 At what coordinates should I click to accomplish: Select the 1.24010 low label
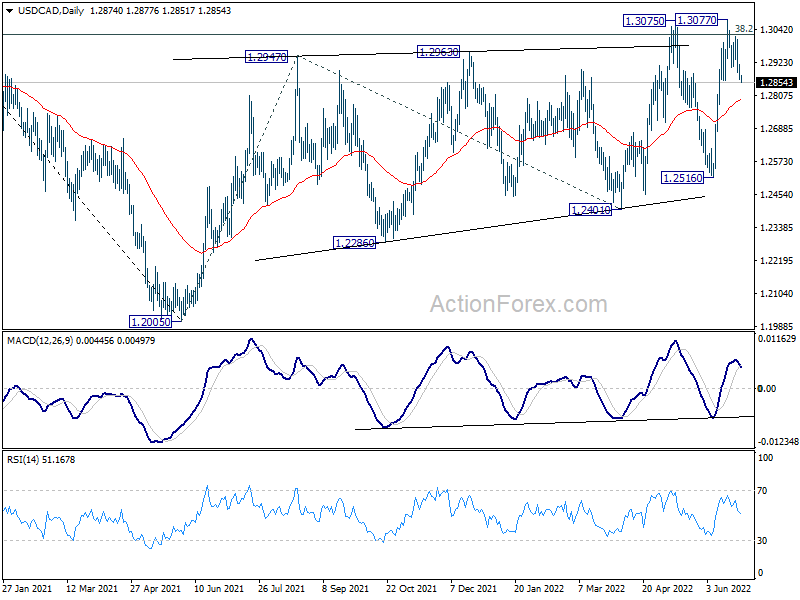click(x=590, y=210)
